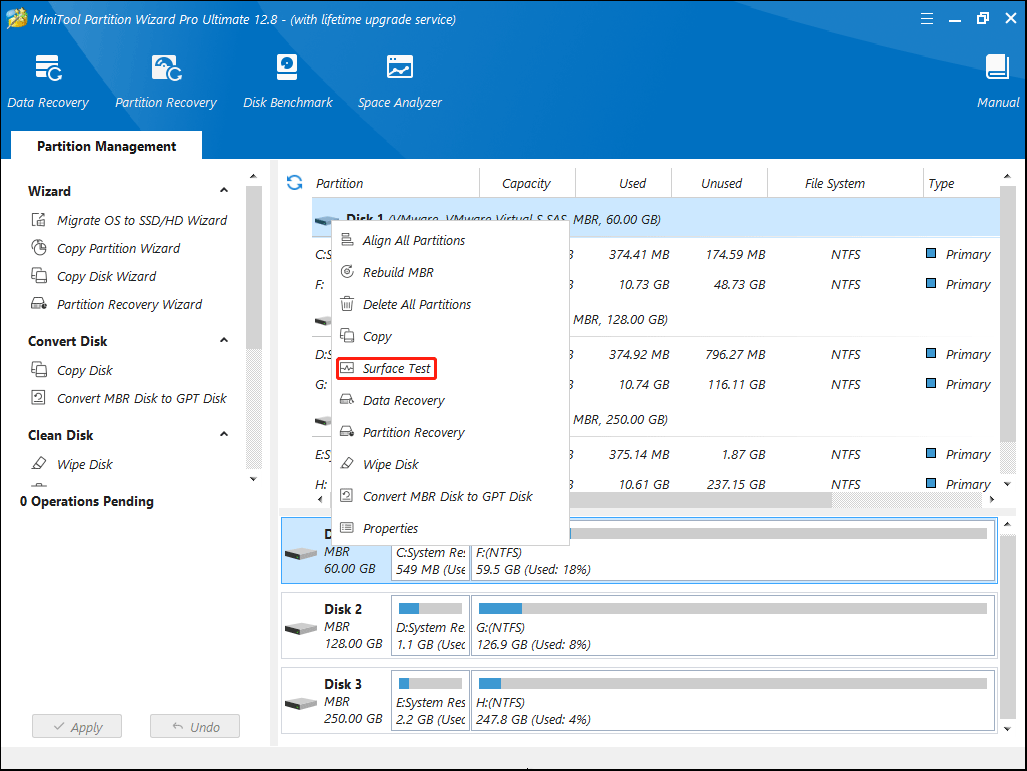The image size is (1027, 771).
Task: Click Delete All Partitions trash icon
Action: [x=347, y=304]
